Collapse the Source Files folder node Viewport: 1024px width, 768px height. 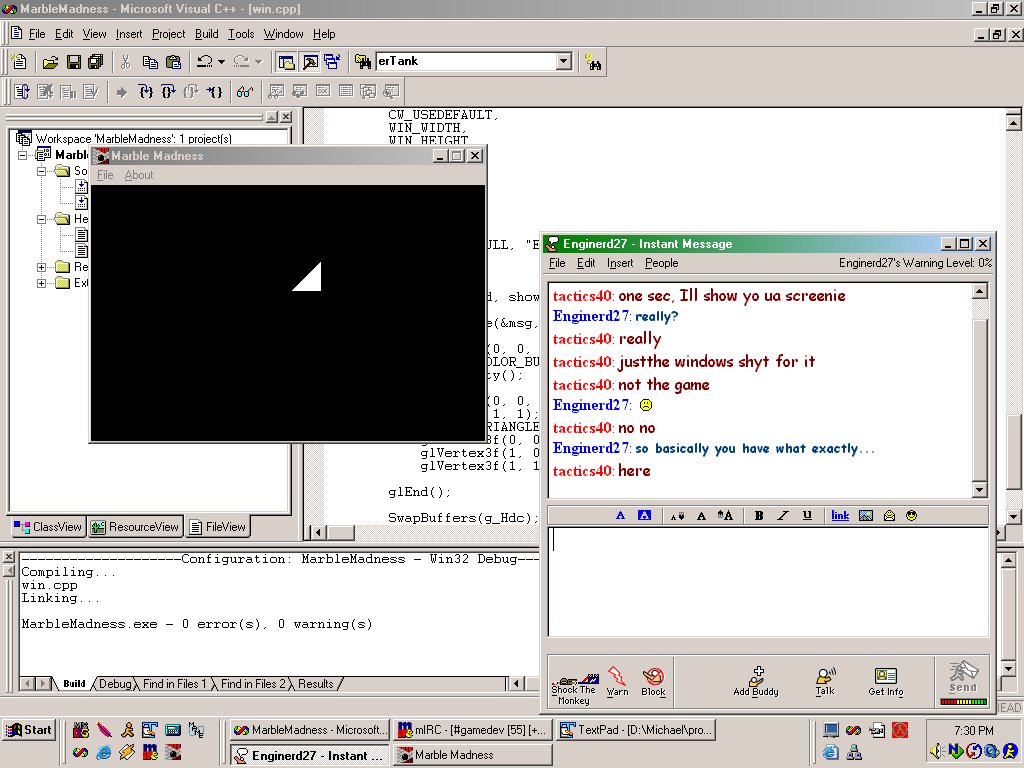[42, 171]
